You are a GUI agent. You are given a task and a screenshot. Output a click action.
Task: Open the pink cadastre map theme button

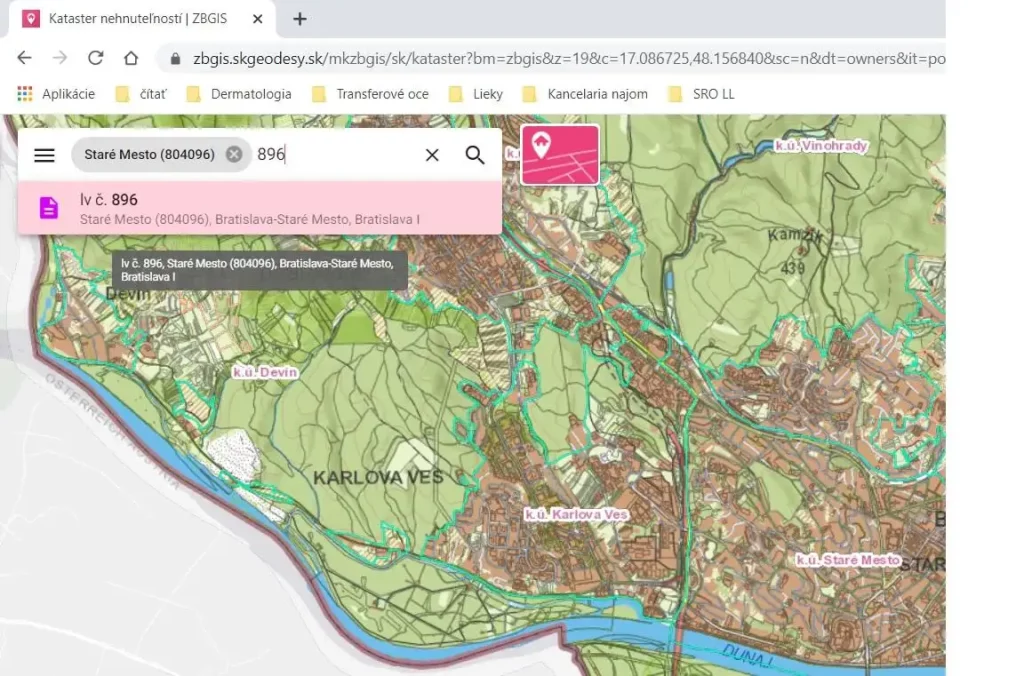click(560, 154)
